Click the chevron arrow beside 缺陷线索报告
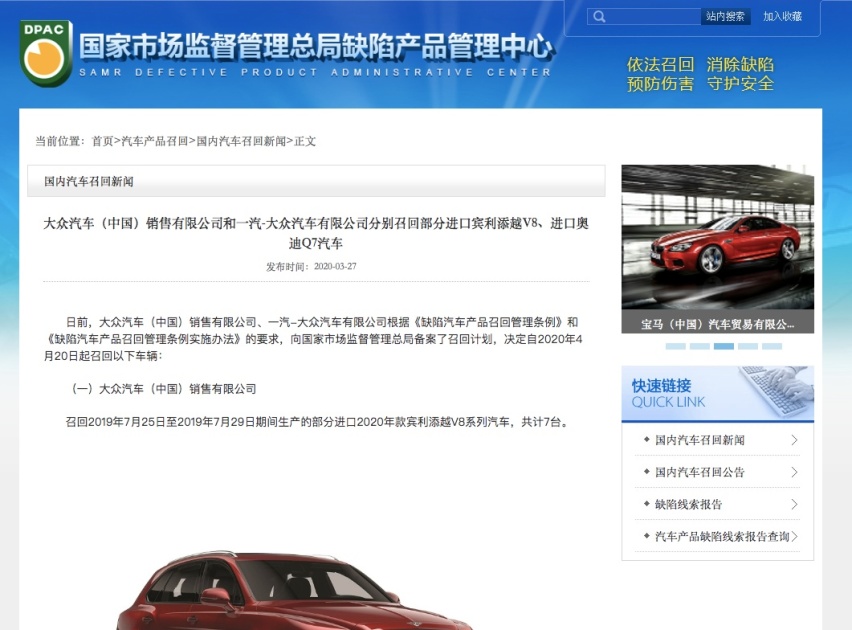 794,504
